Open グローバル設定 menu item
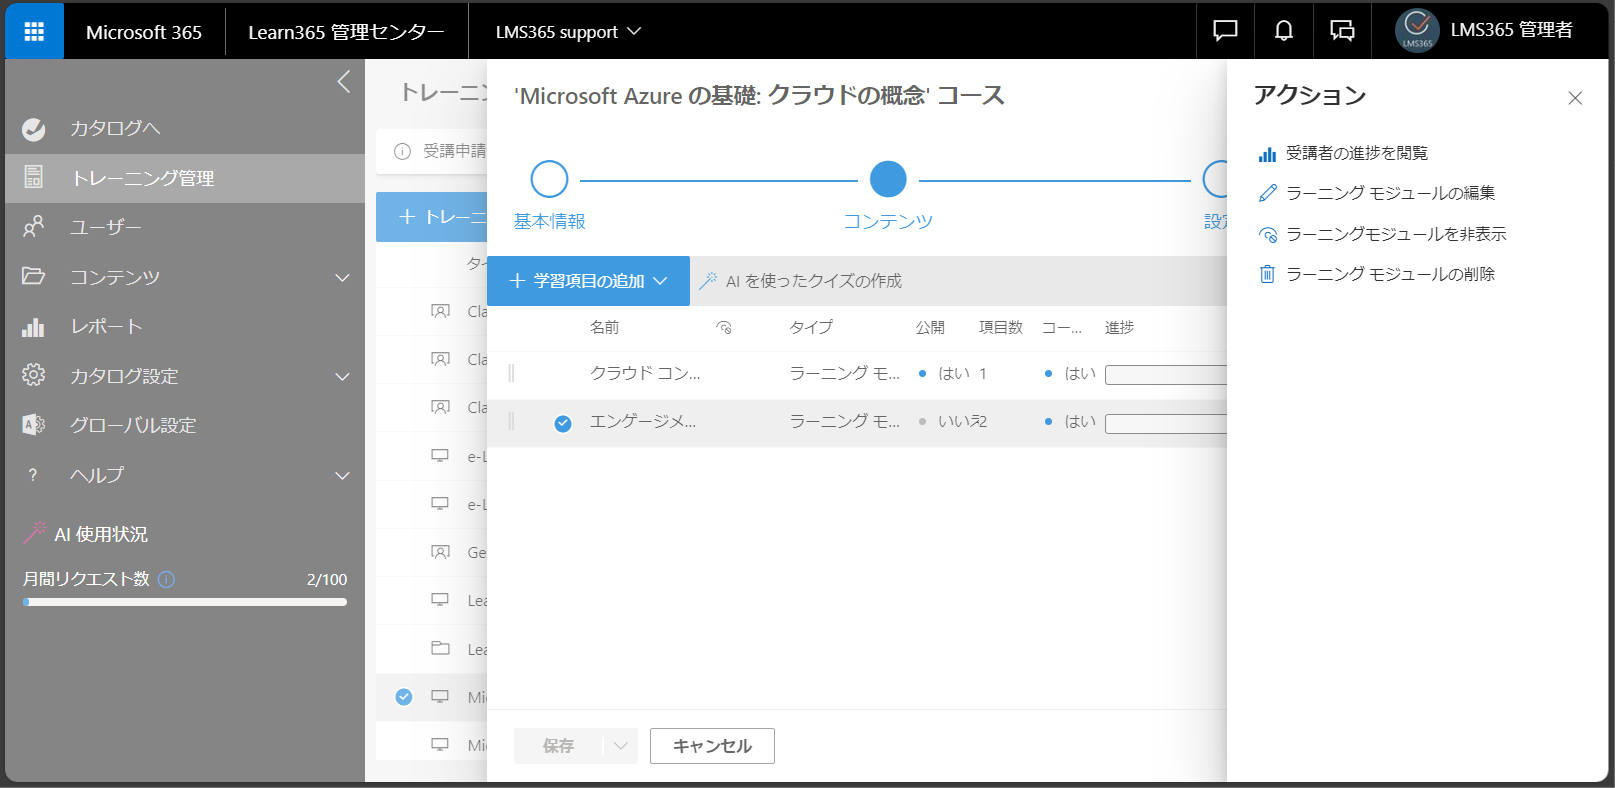Image resolution: width=1615 pixels, height=788 pixels. coord(133,425)
